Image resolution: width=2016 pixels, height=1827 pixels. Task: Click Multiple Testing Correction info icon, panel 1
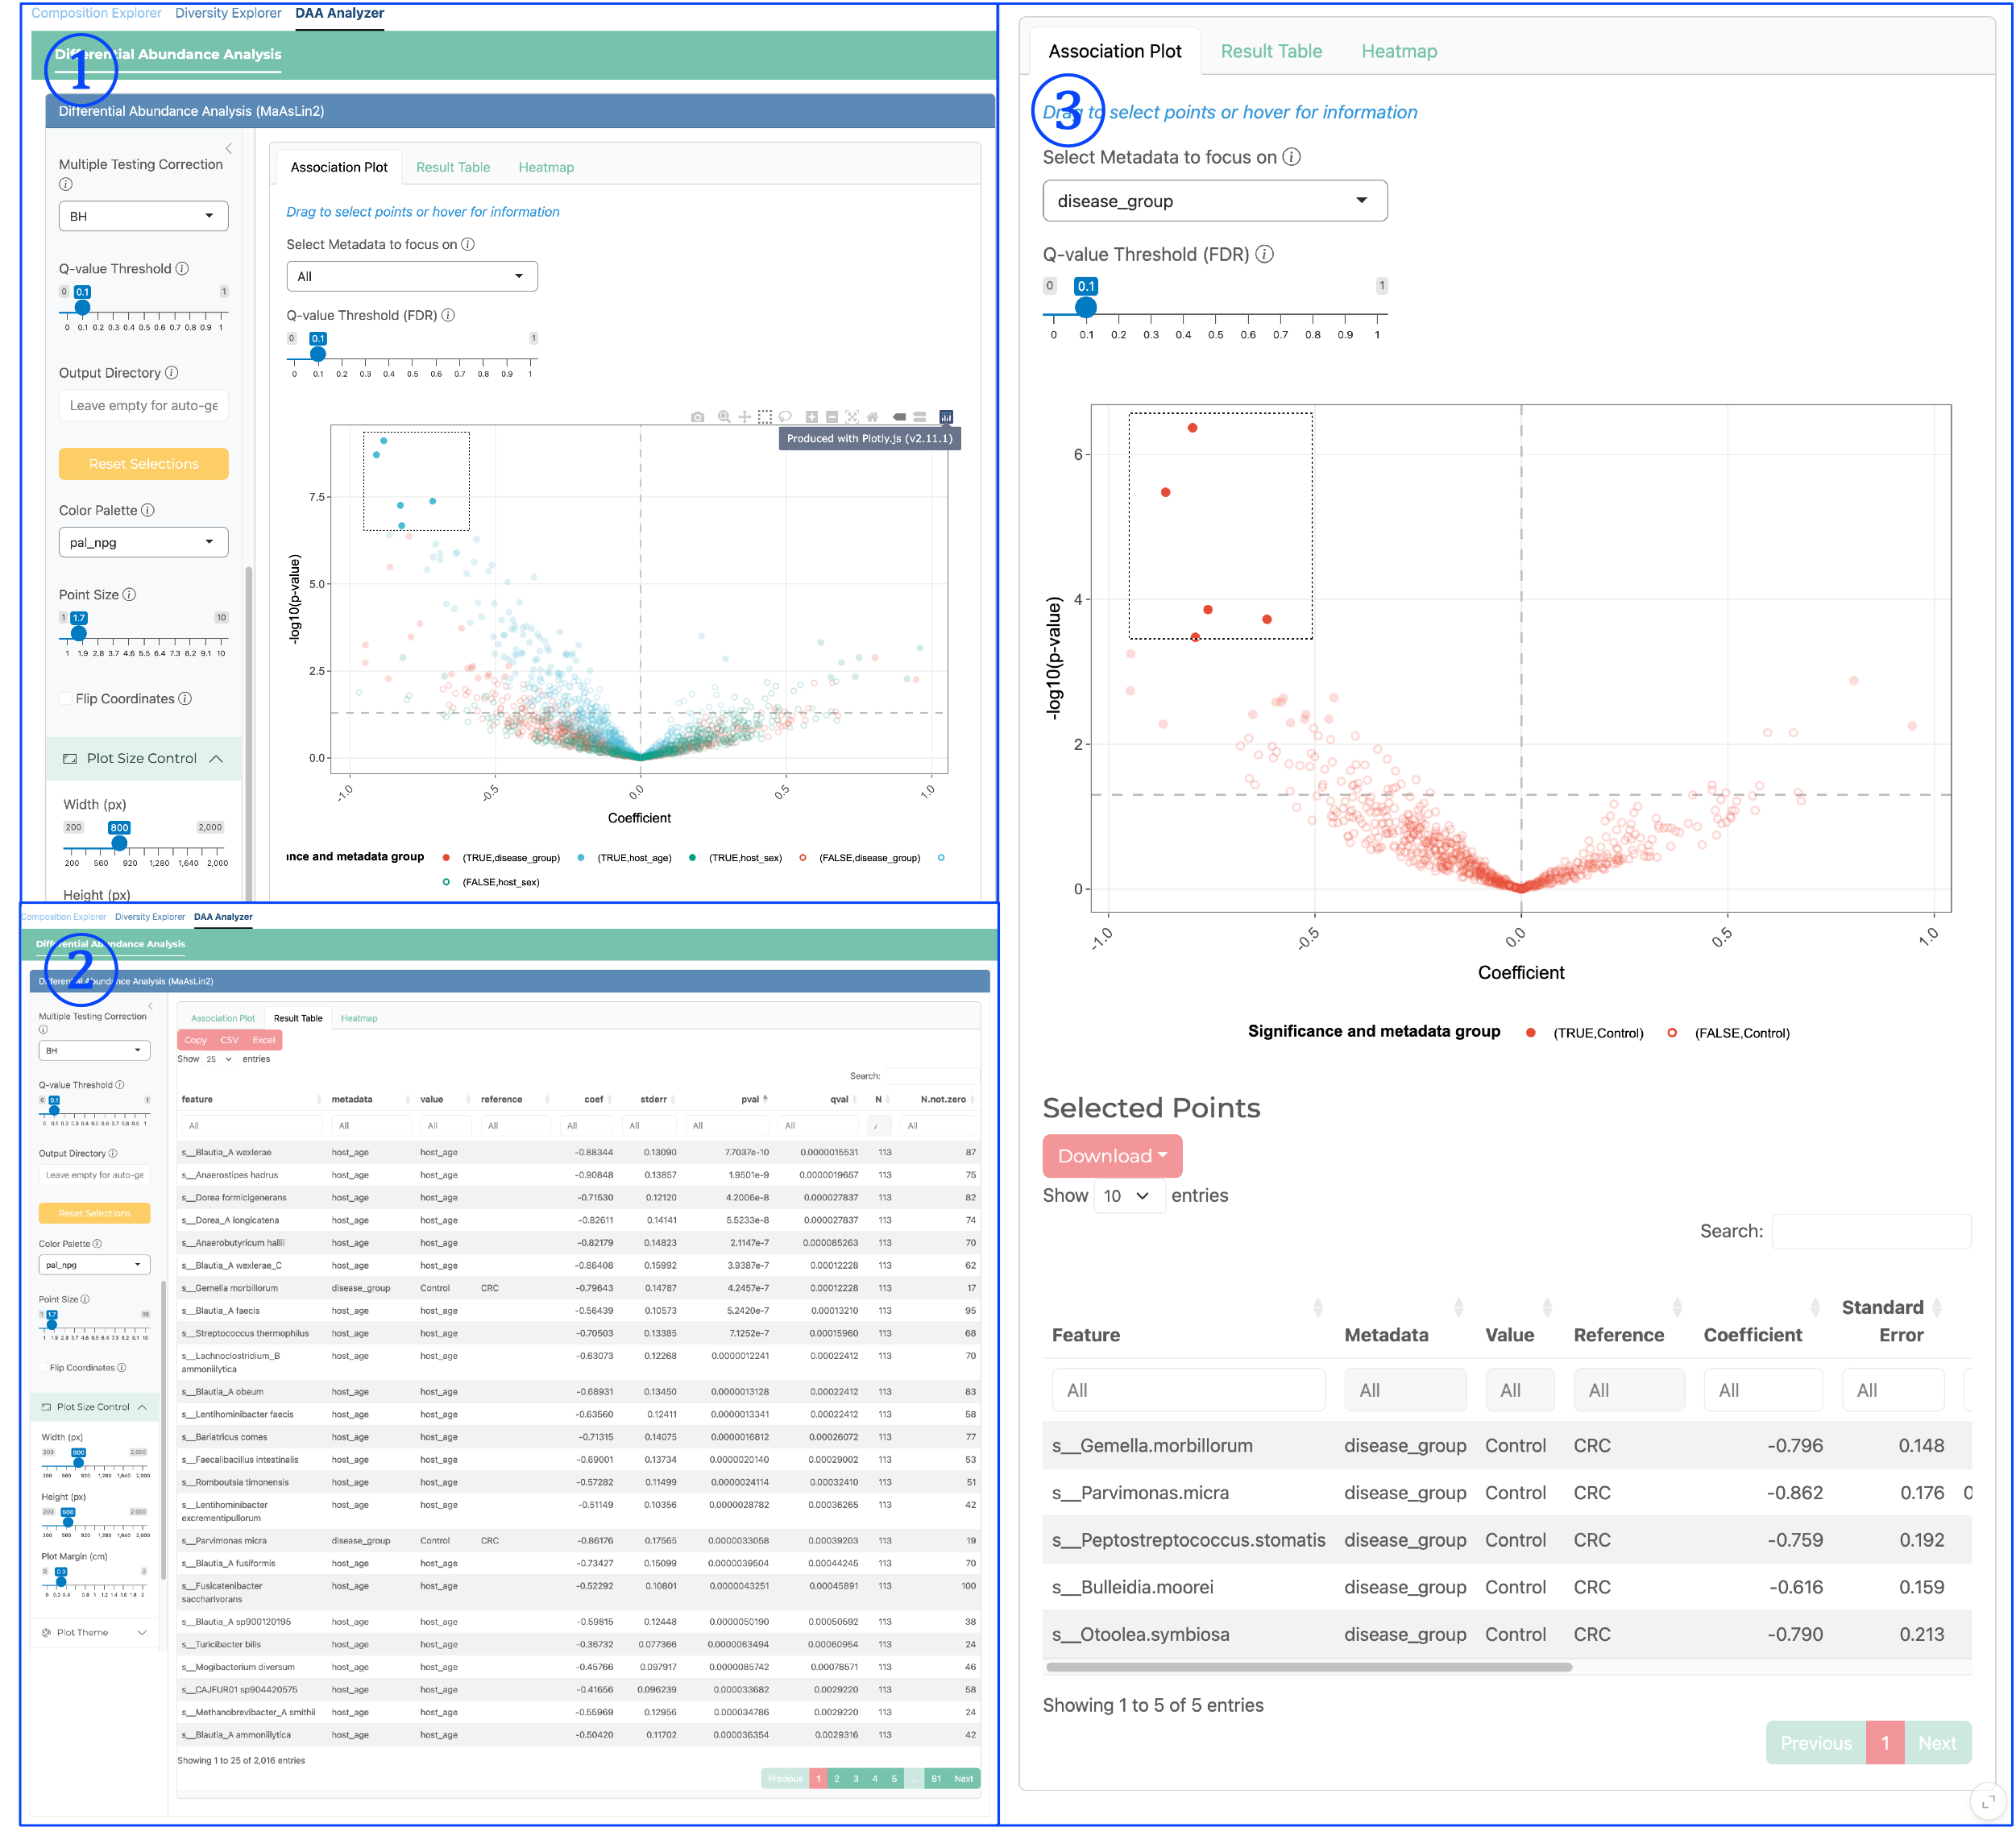click(66, 184)
